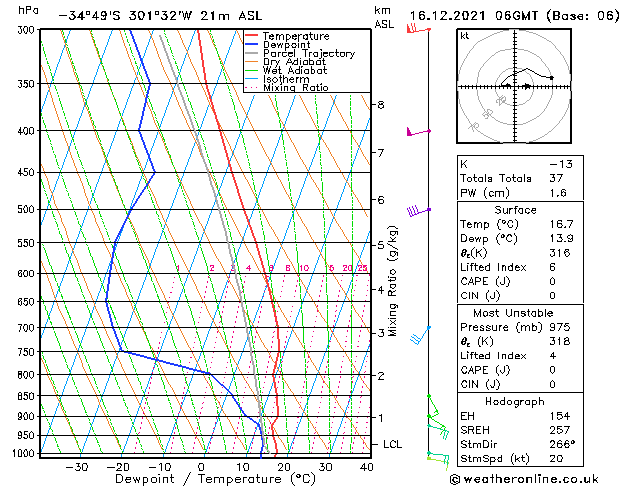The image size is (629, 486).
Task: Click the Parcel Trajectory legend entry
Action: point(301,54)
